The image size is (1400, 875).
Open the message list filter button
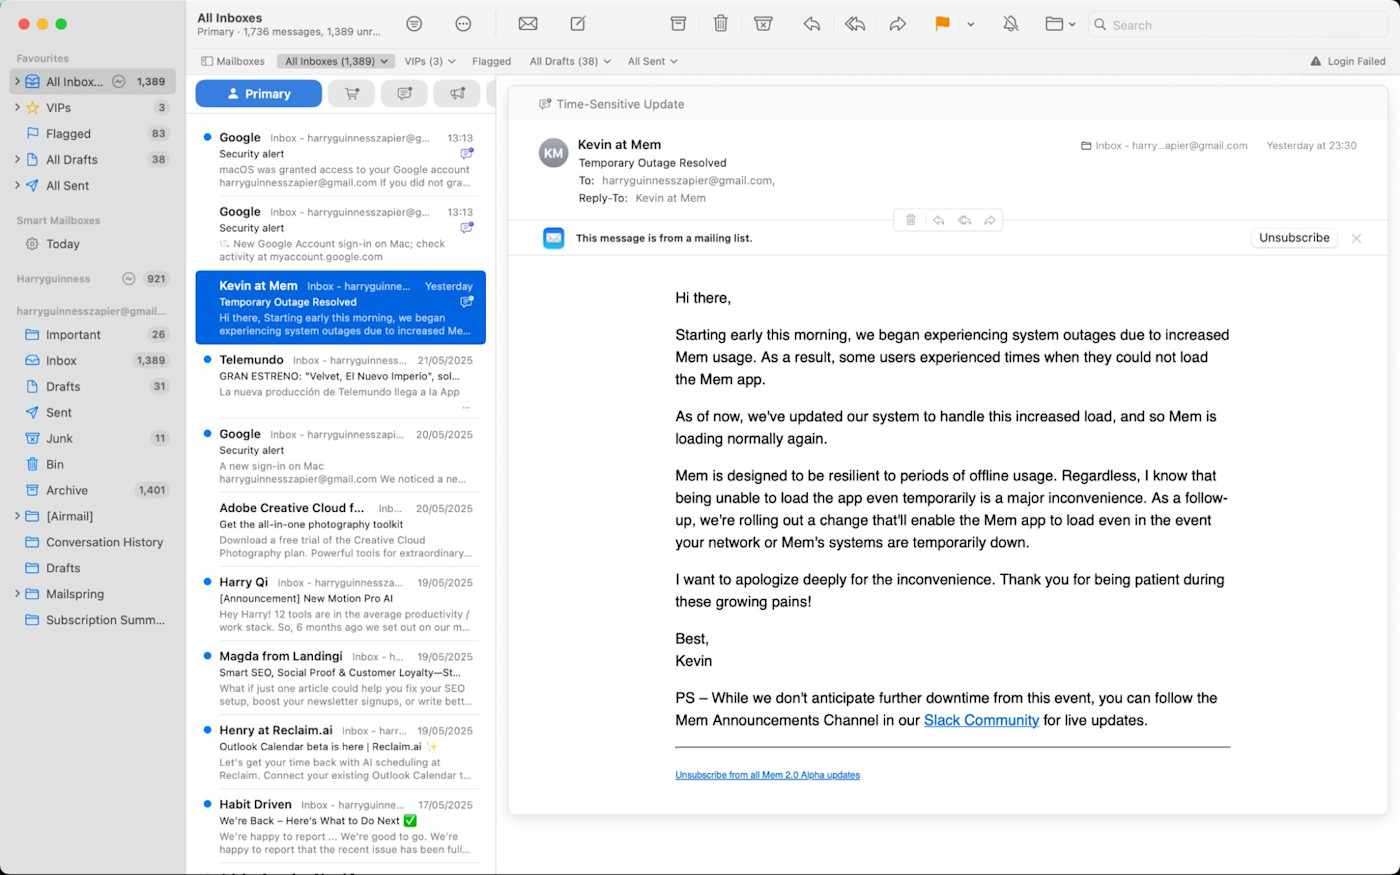point(414,24)
